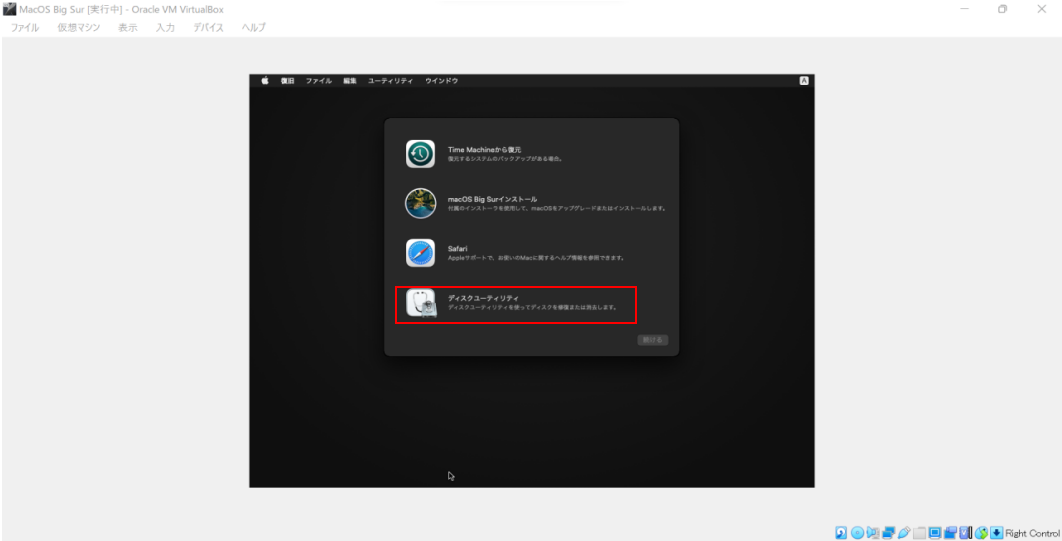Open the macOS 編集 menu
1062x541 pixels.
click(x=349, y=81)
